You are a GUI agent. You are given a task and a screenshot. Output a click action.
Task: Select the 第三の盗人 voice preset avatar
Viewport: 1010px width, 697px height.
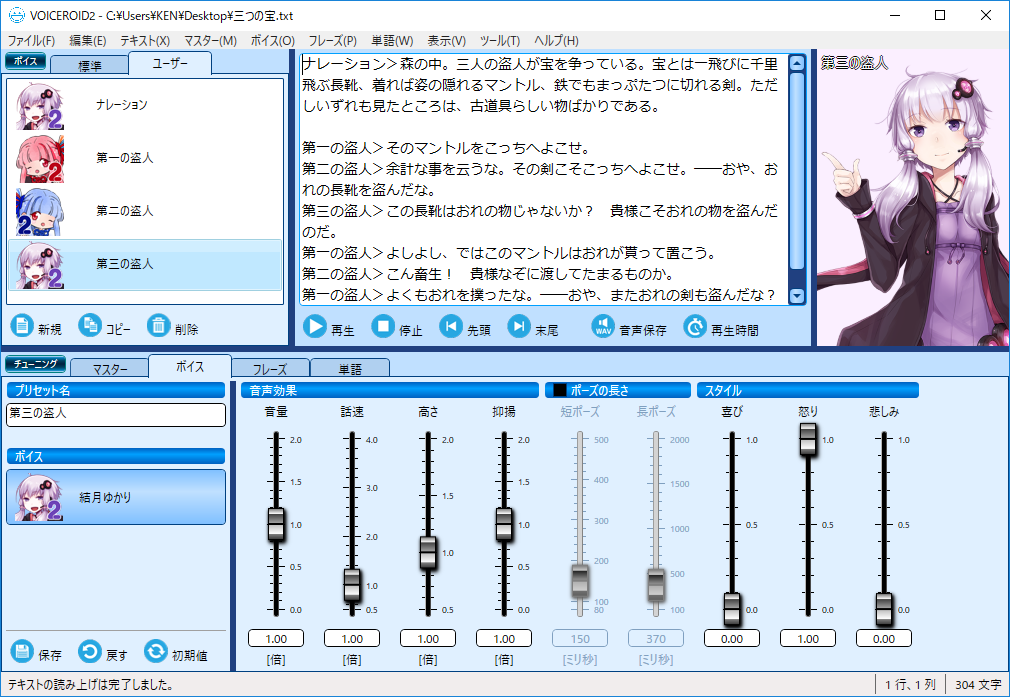[x=40, y=265]
